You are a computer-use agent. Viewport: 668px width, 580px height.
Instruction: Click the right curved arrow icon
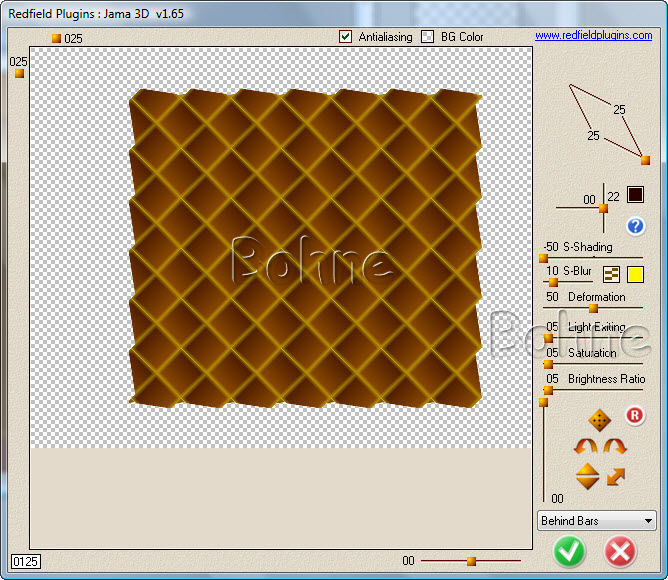coord(614,447)
